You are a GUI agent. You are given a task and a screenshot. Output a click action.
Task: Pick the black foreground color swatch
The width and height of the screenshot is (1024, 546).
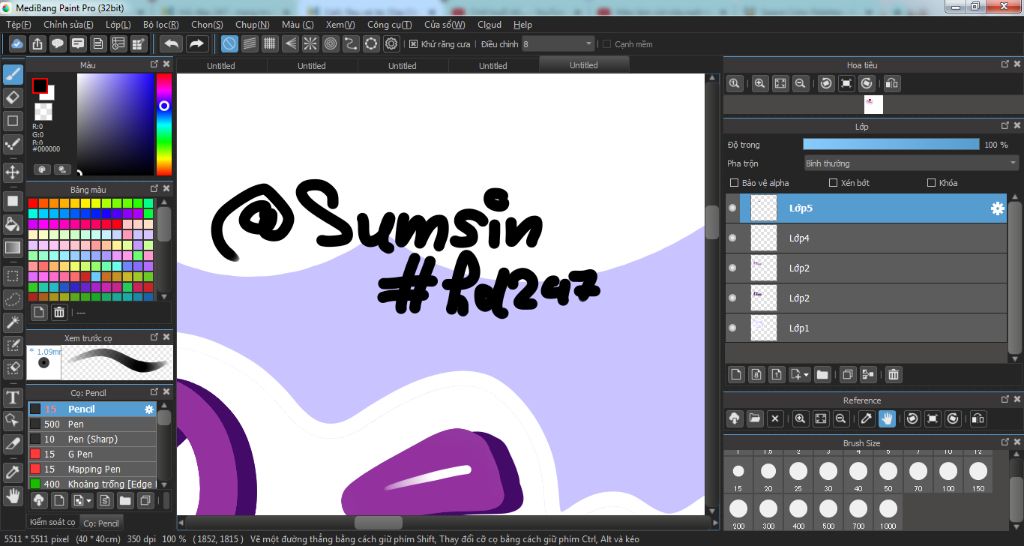point(40,86)
